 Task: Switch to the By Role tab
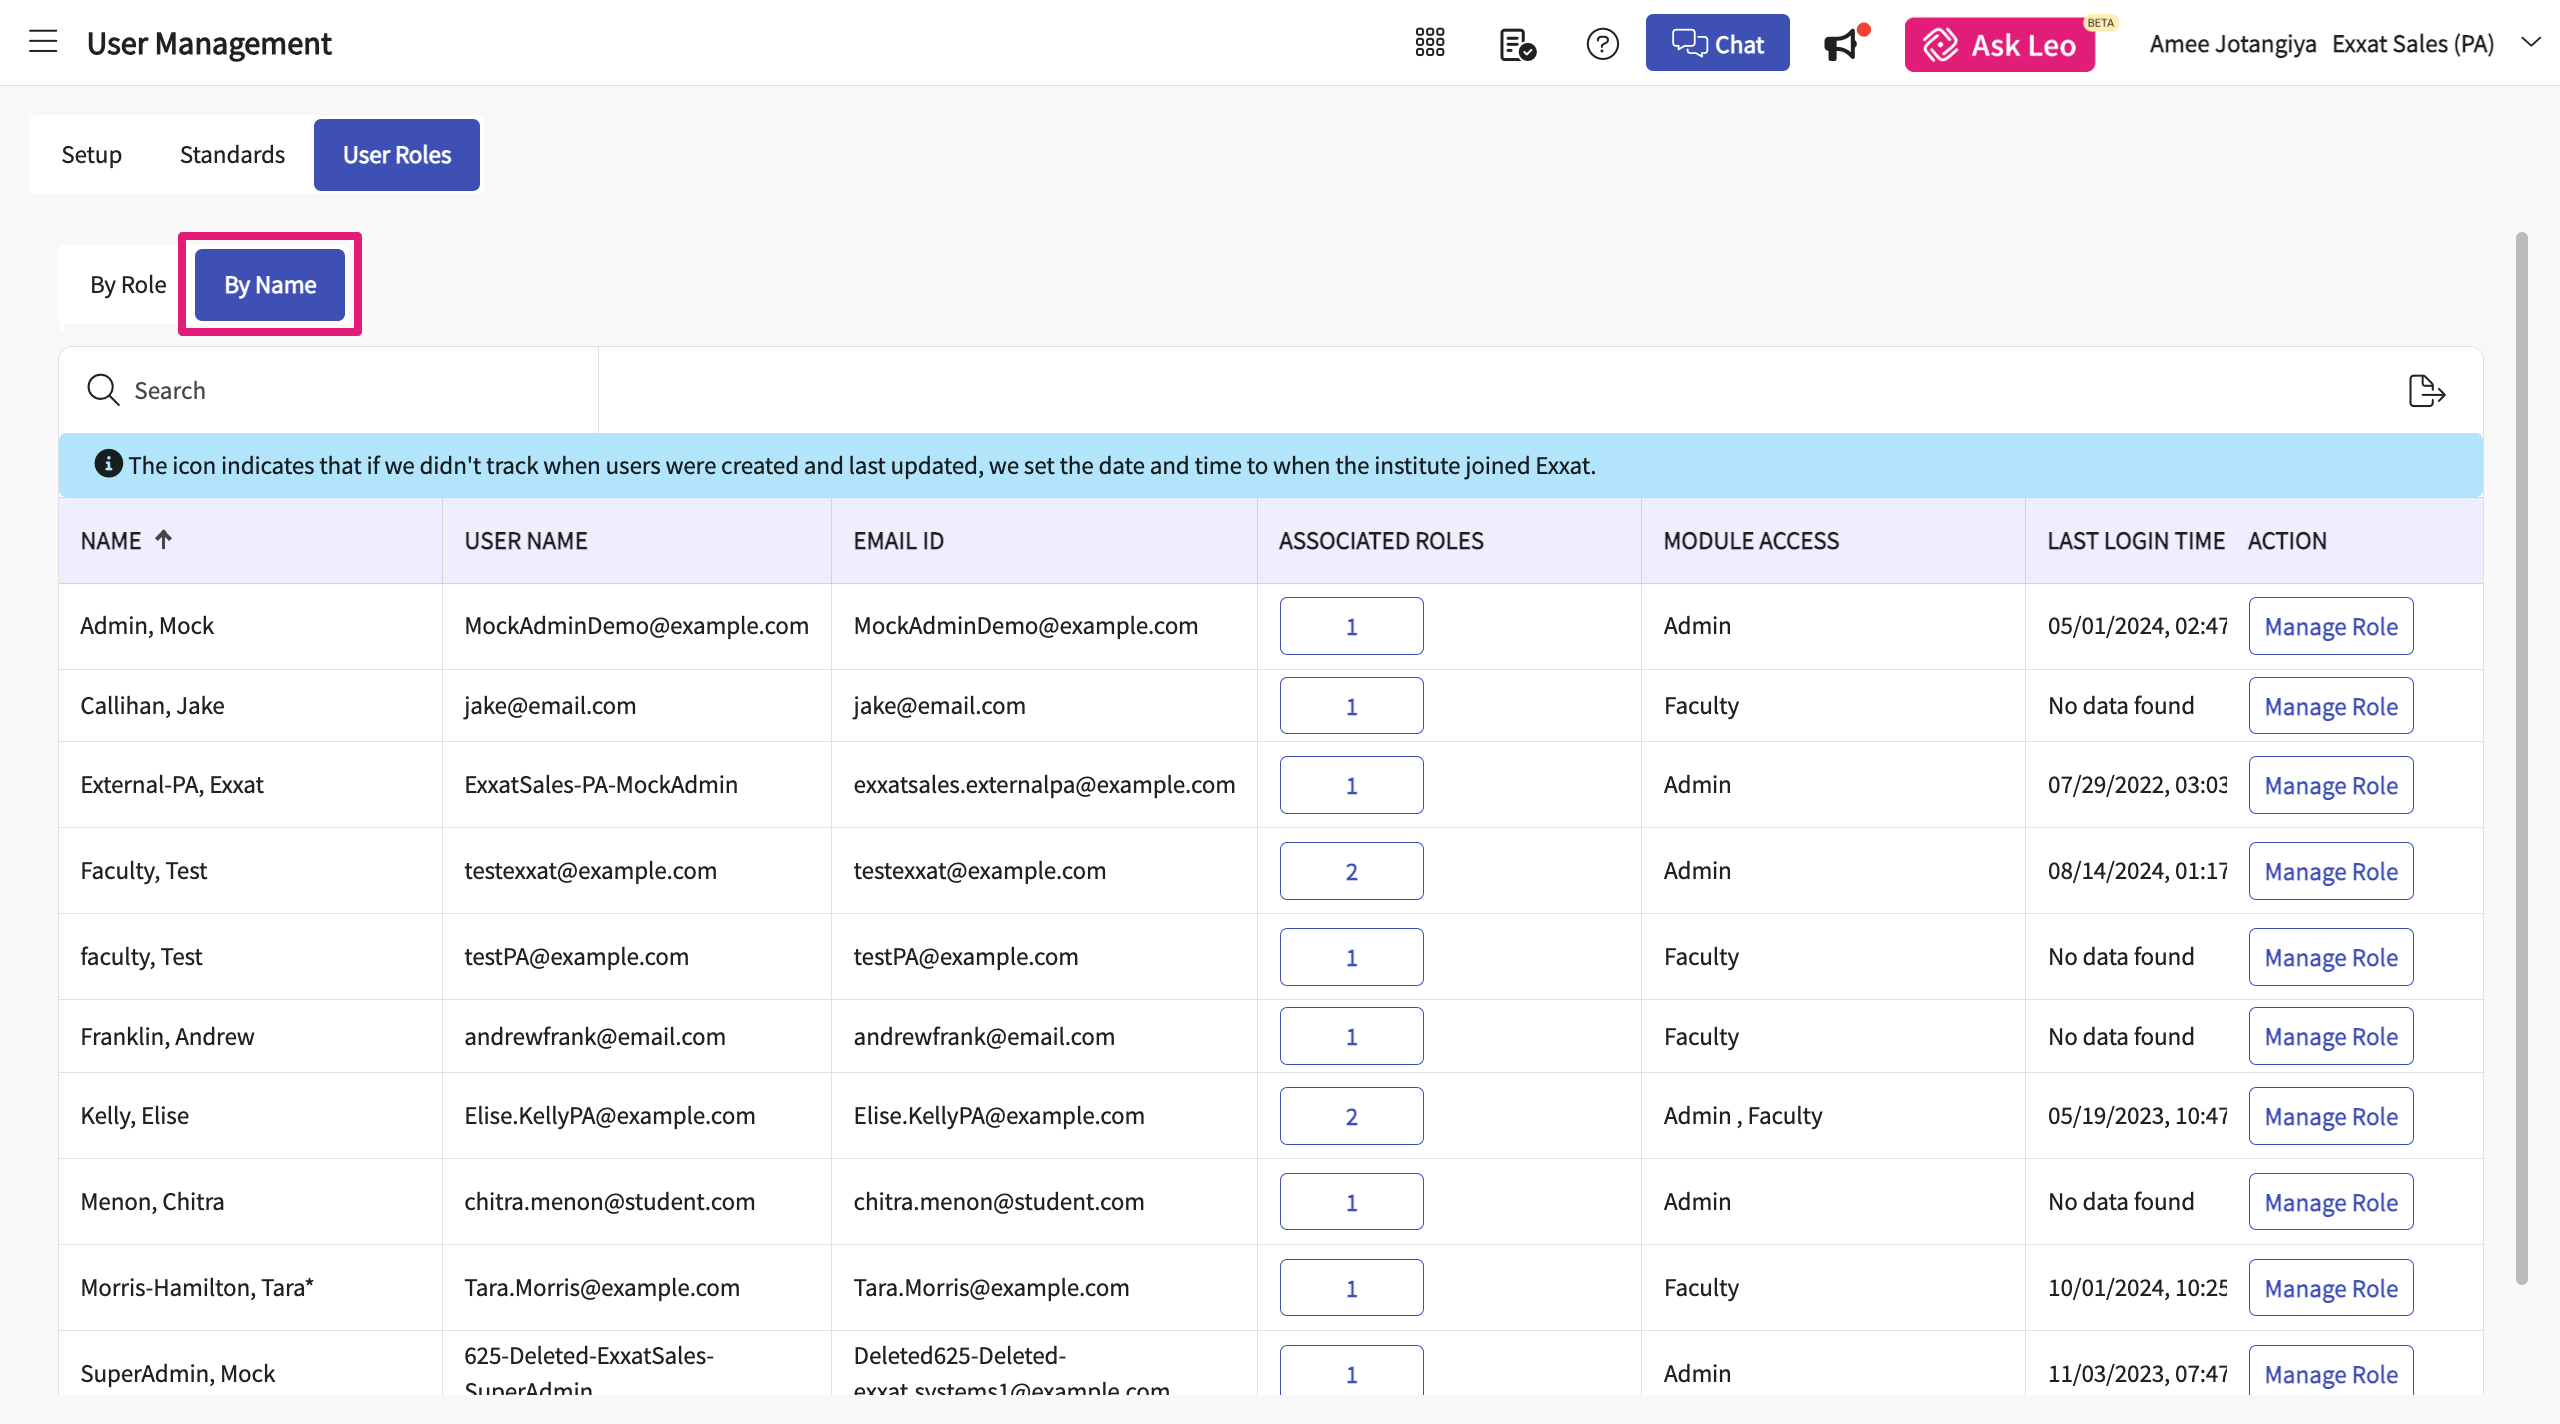click(x=128, y=285)
